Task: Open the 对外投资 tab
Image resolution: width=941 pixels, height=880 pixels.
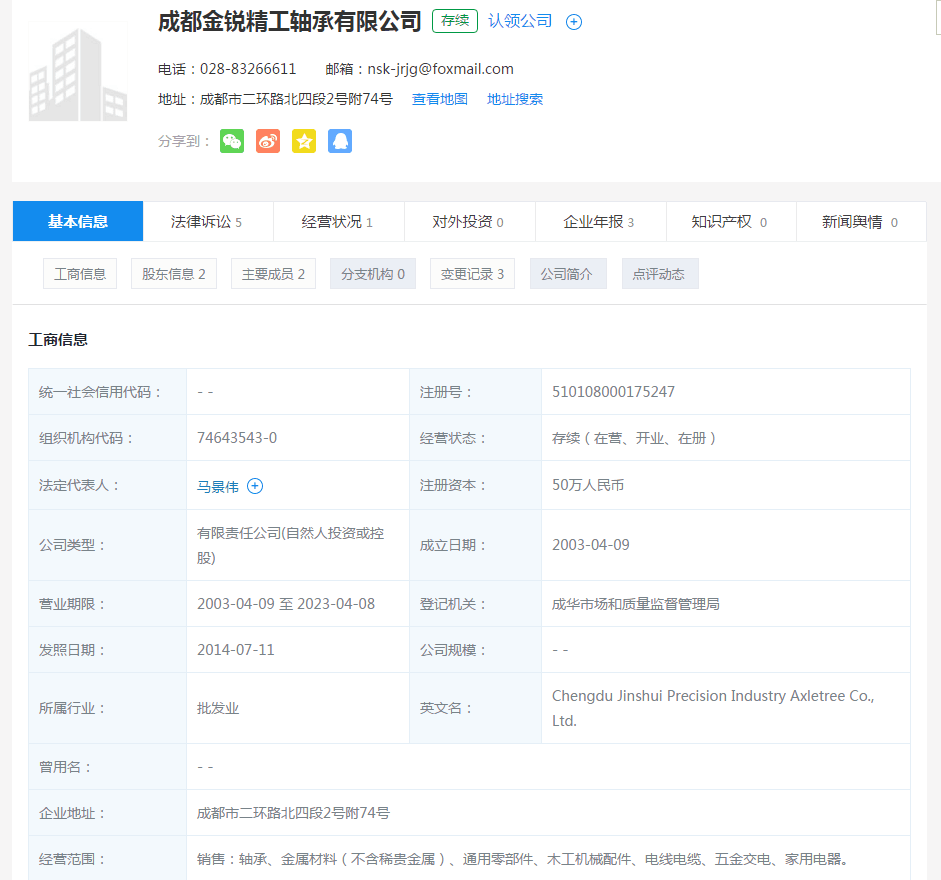Action: tap(469, 222)
